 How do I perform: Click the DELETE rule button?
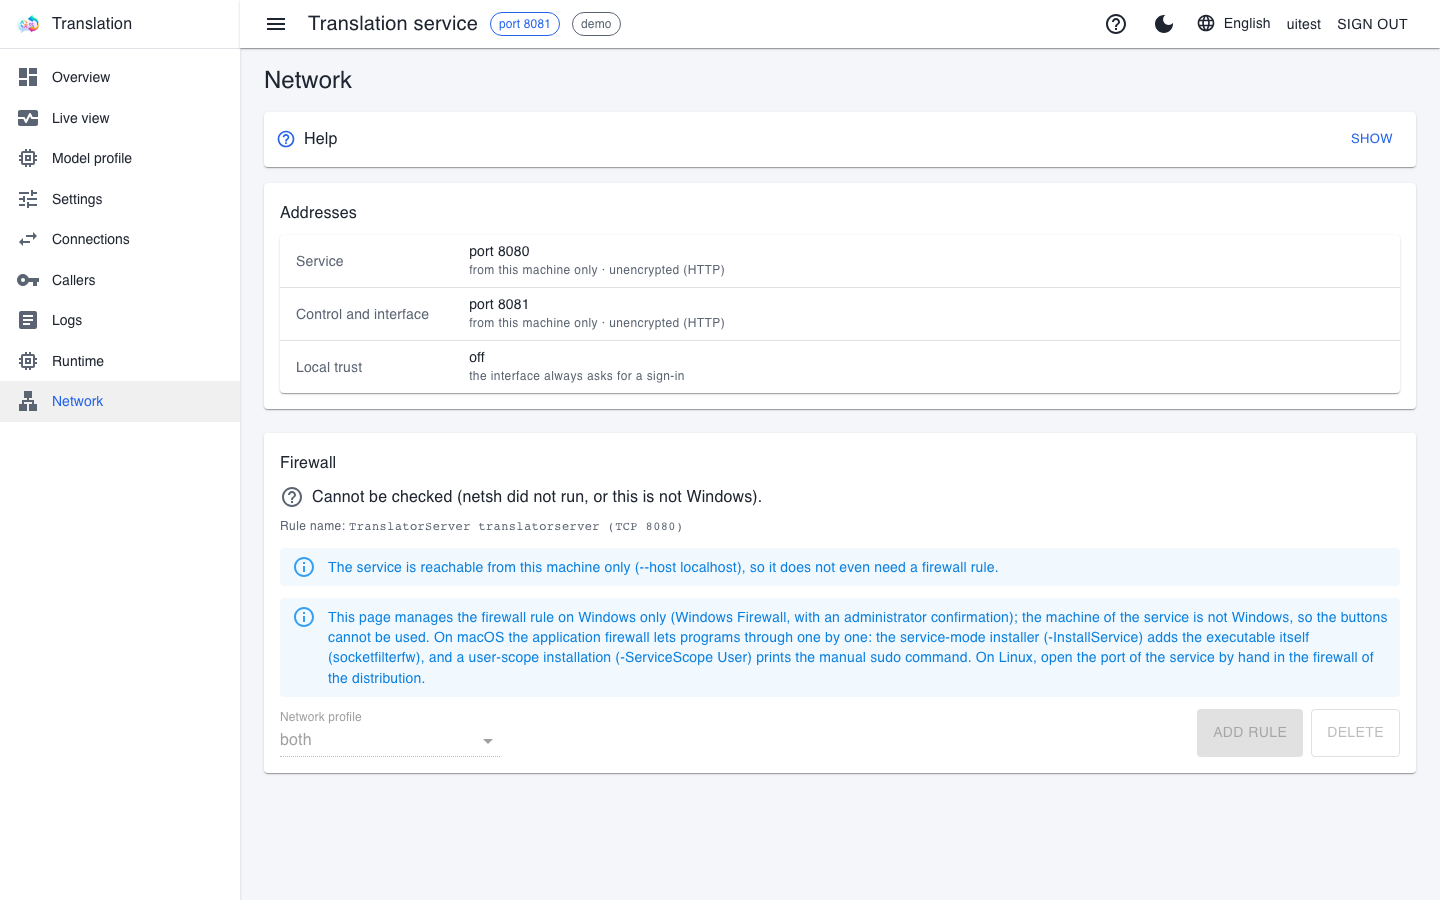click(x=1355, y=733)
